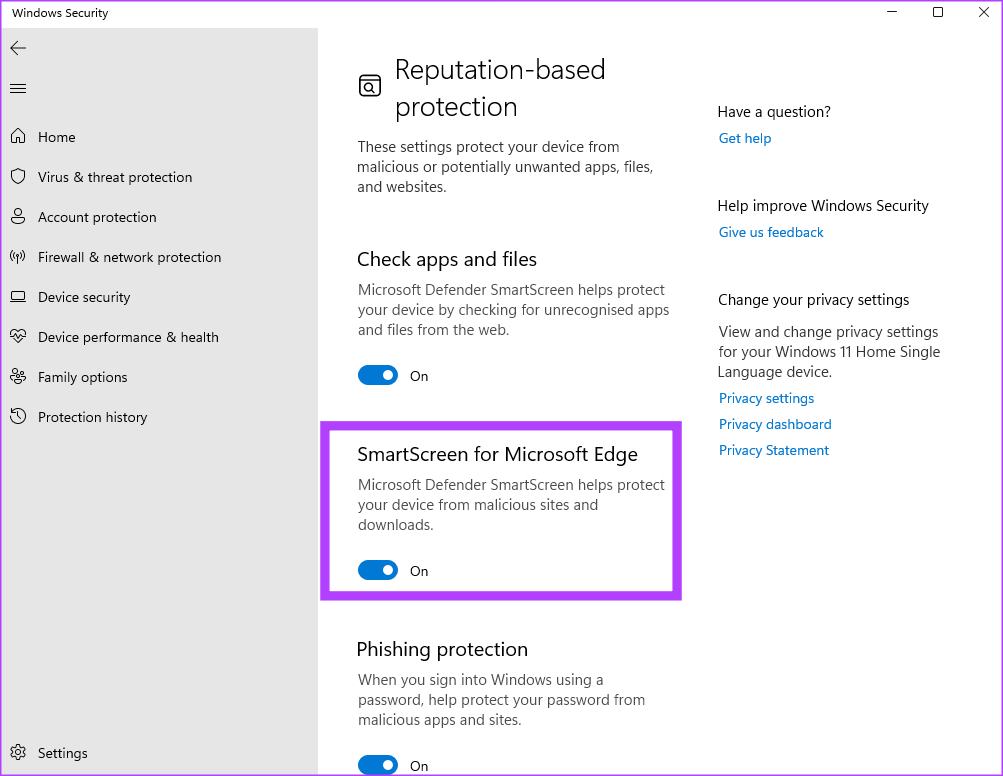Viewport: 1003px width, 776px height.
Task: Click the Reputation-based protection header icon
Action: [370, 86]
